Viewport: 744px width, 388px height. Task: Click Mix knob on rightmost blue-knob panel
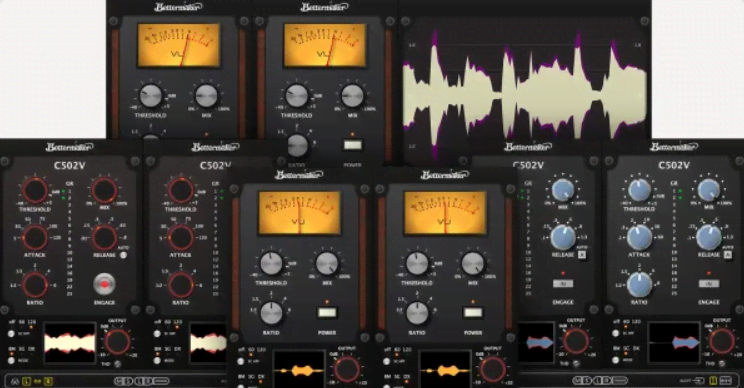[x=708, y=190]
